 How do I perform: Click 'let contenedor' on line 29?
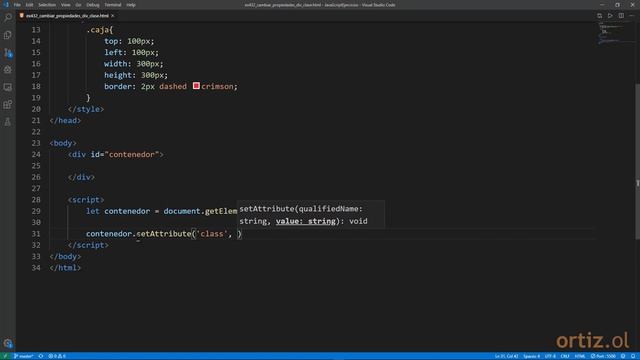tap(118, 211)
